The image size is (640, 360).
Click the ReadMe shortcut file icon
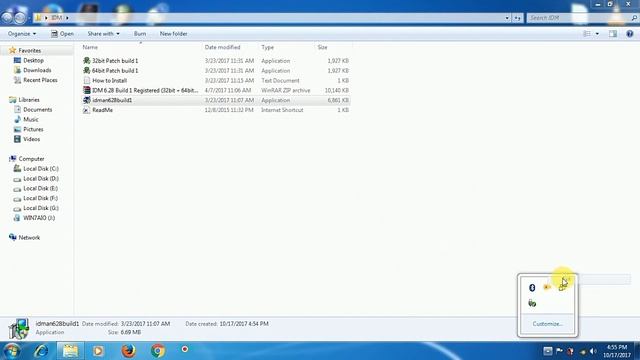[87, 110]
